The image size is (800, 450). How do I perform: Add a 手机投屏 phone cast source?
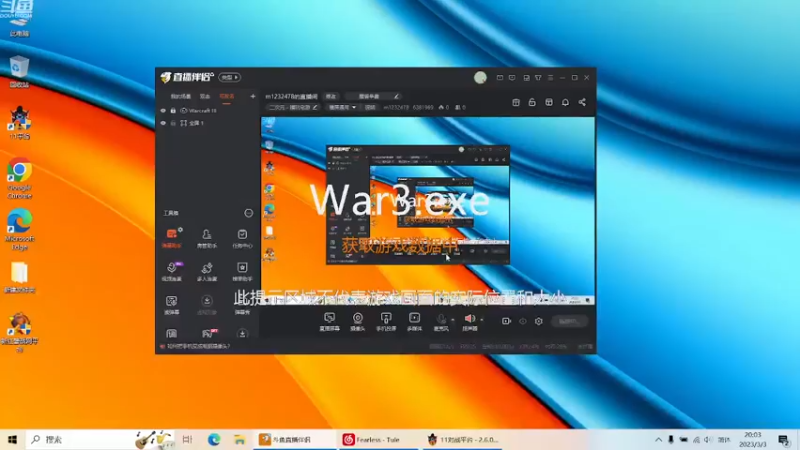(386, 322)
